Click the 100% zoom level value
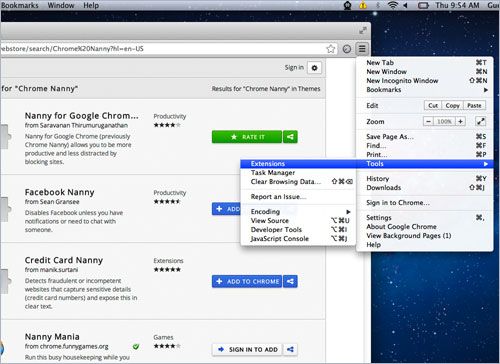Screen dimensions: 500x364 (x=444, y=121)
